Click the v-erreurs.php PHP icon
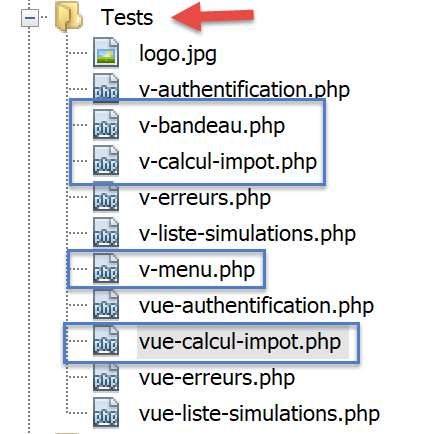Screen dimensions: 435x434 point(106,196)
